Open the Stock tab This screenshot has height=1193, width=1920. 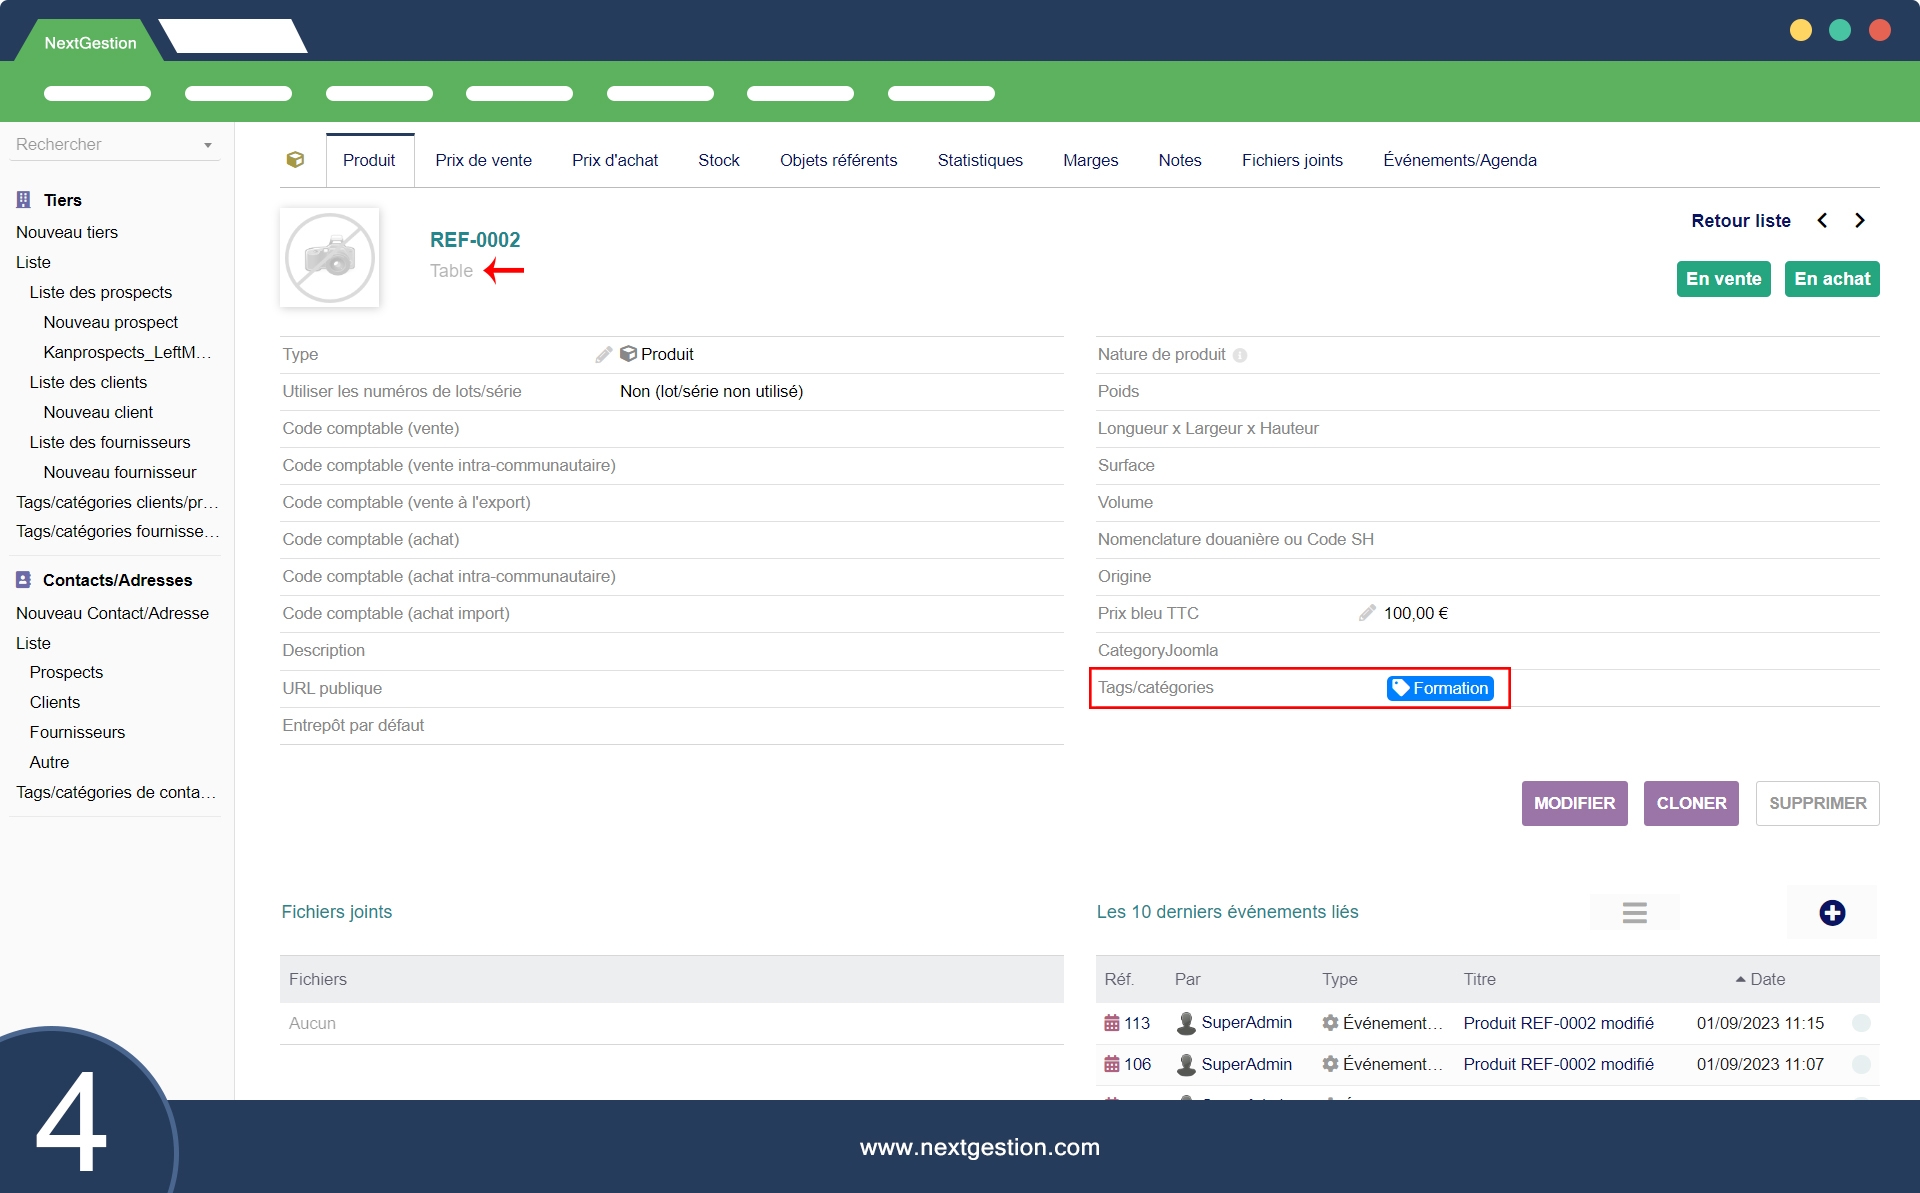click(x=718, y=160)
